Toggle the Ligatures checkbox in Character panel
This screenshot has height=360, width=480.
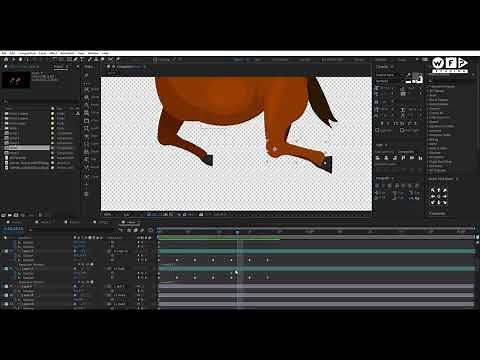[378, 130]
